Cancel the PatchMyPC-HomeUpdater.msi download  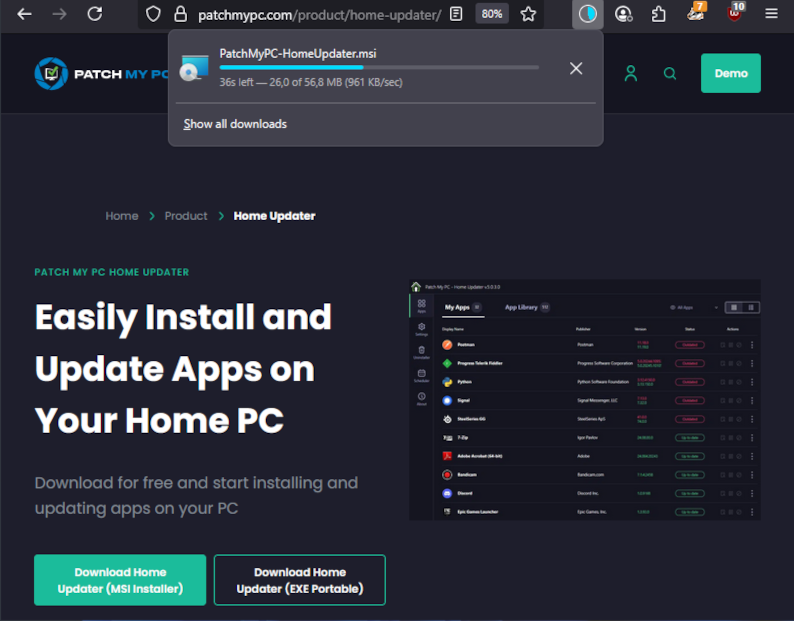[x=576, y=68]
